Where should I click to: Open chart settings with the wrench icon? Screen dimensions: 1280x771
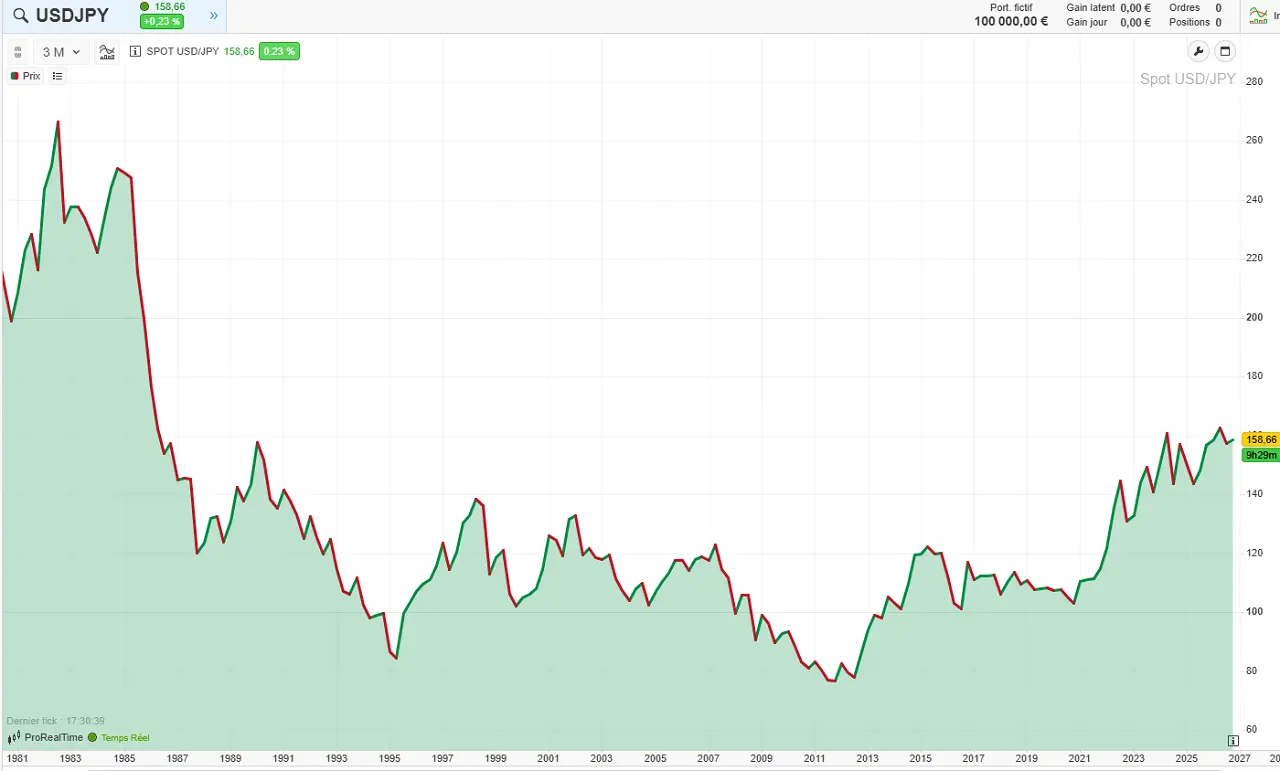click(x=1198, y=52)
